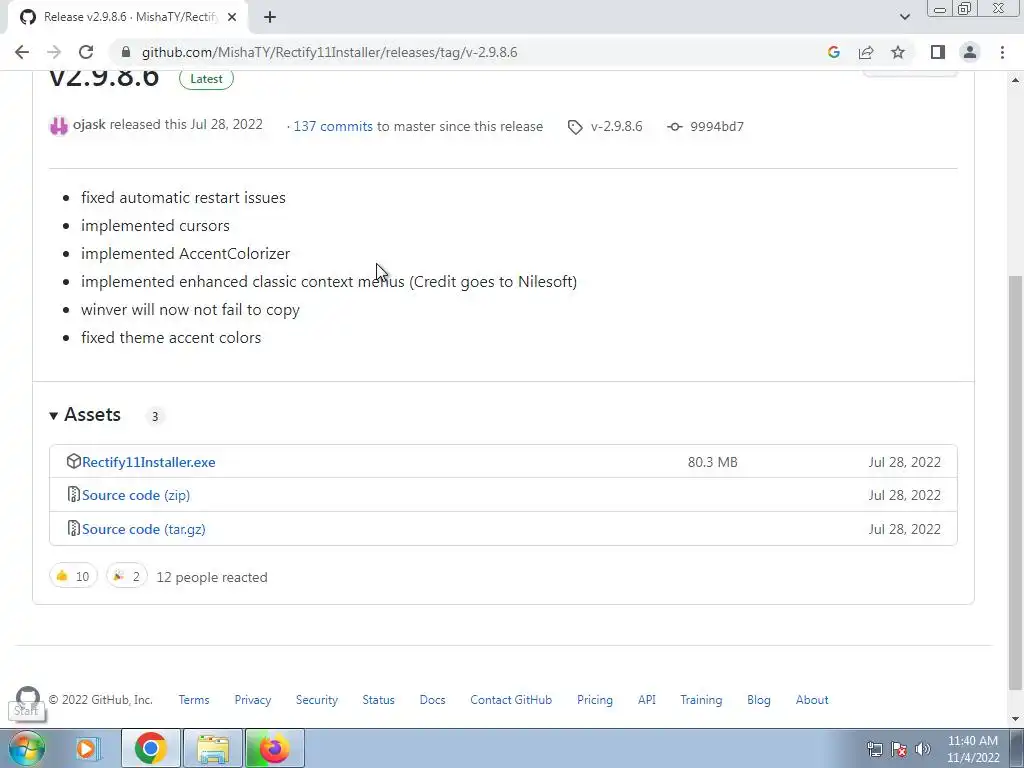Click the volume speaker tray icon
Image resolution: width=1024 pixels, height=768 pixels.
click(923, 749)
